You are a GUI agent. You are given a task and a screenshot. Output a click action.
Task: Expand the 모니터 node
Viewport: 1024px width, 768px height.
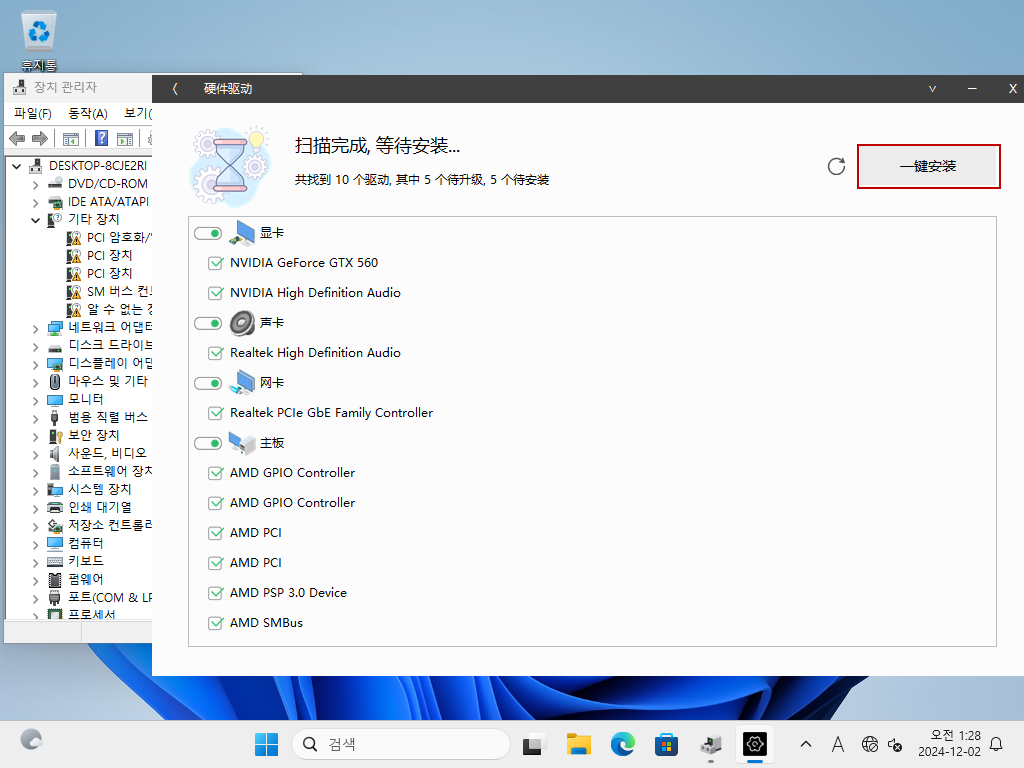35,400
